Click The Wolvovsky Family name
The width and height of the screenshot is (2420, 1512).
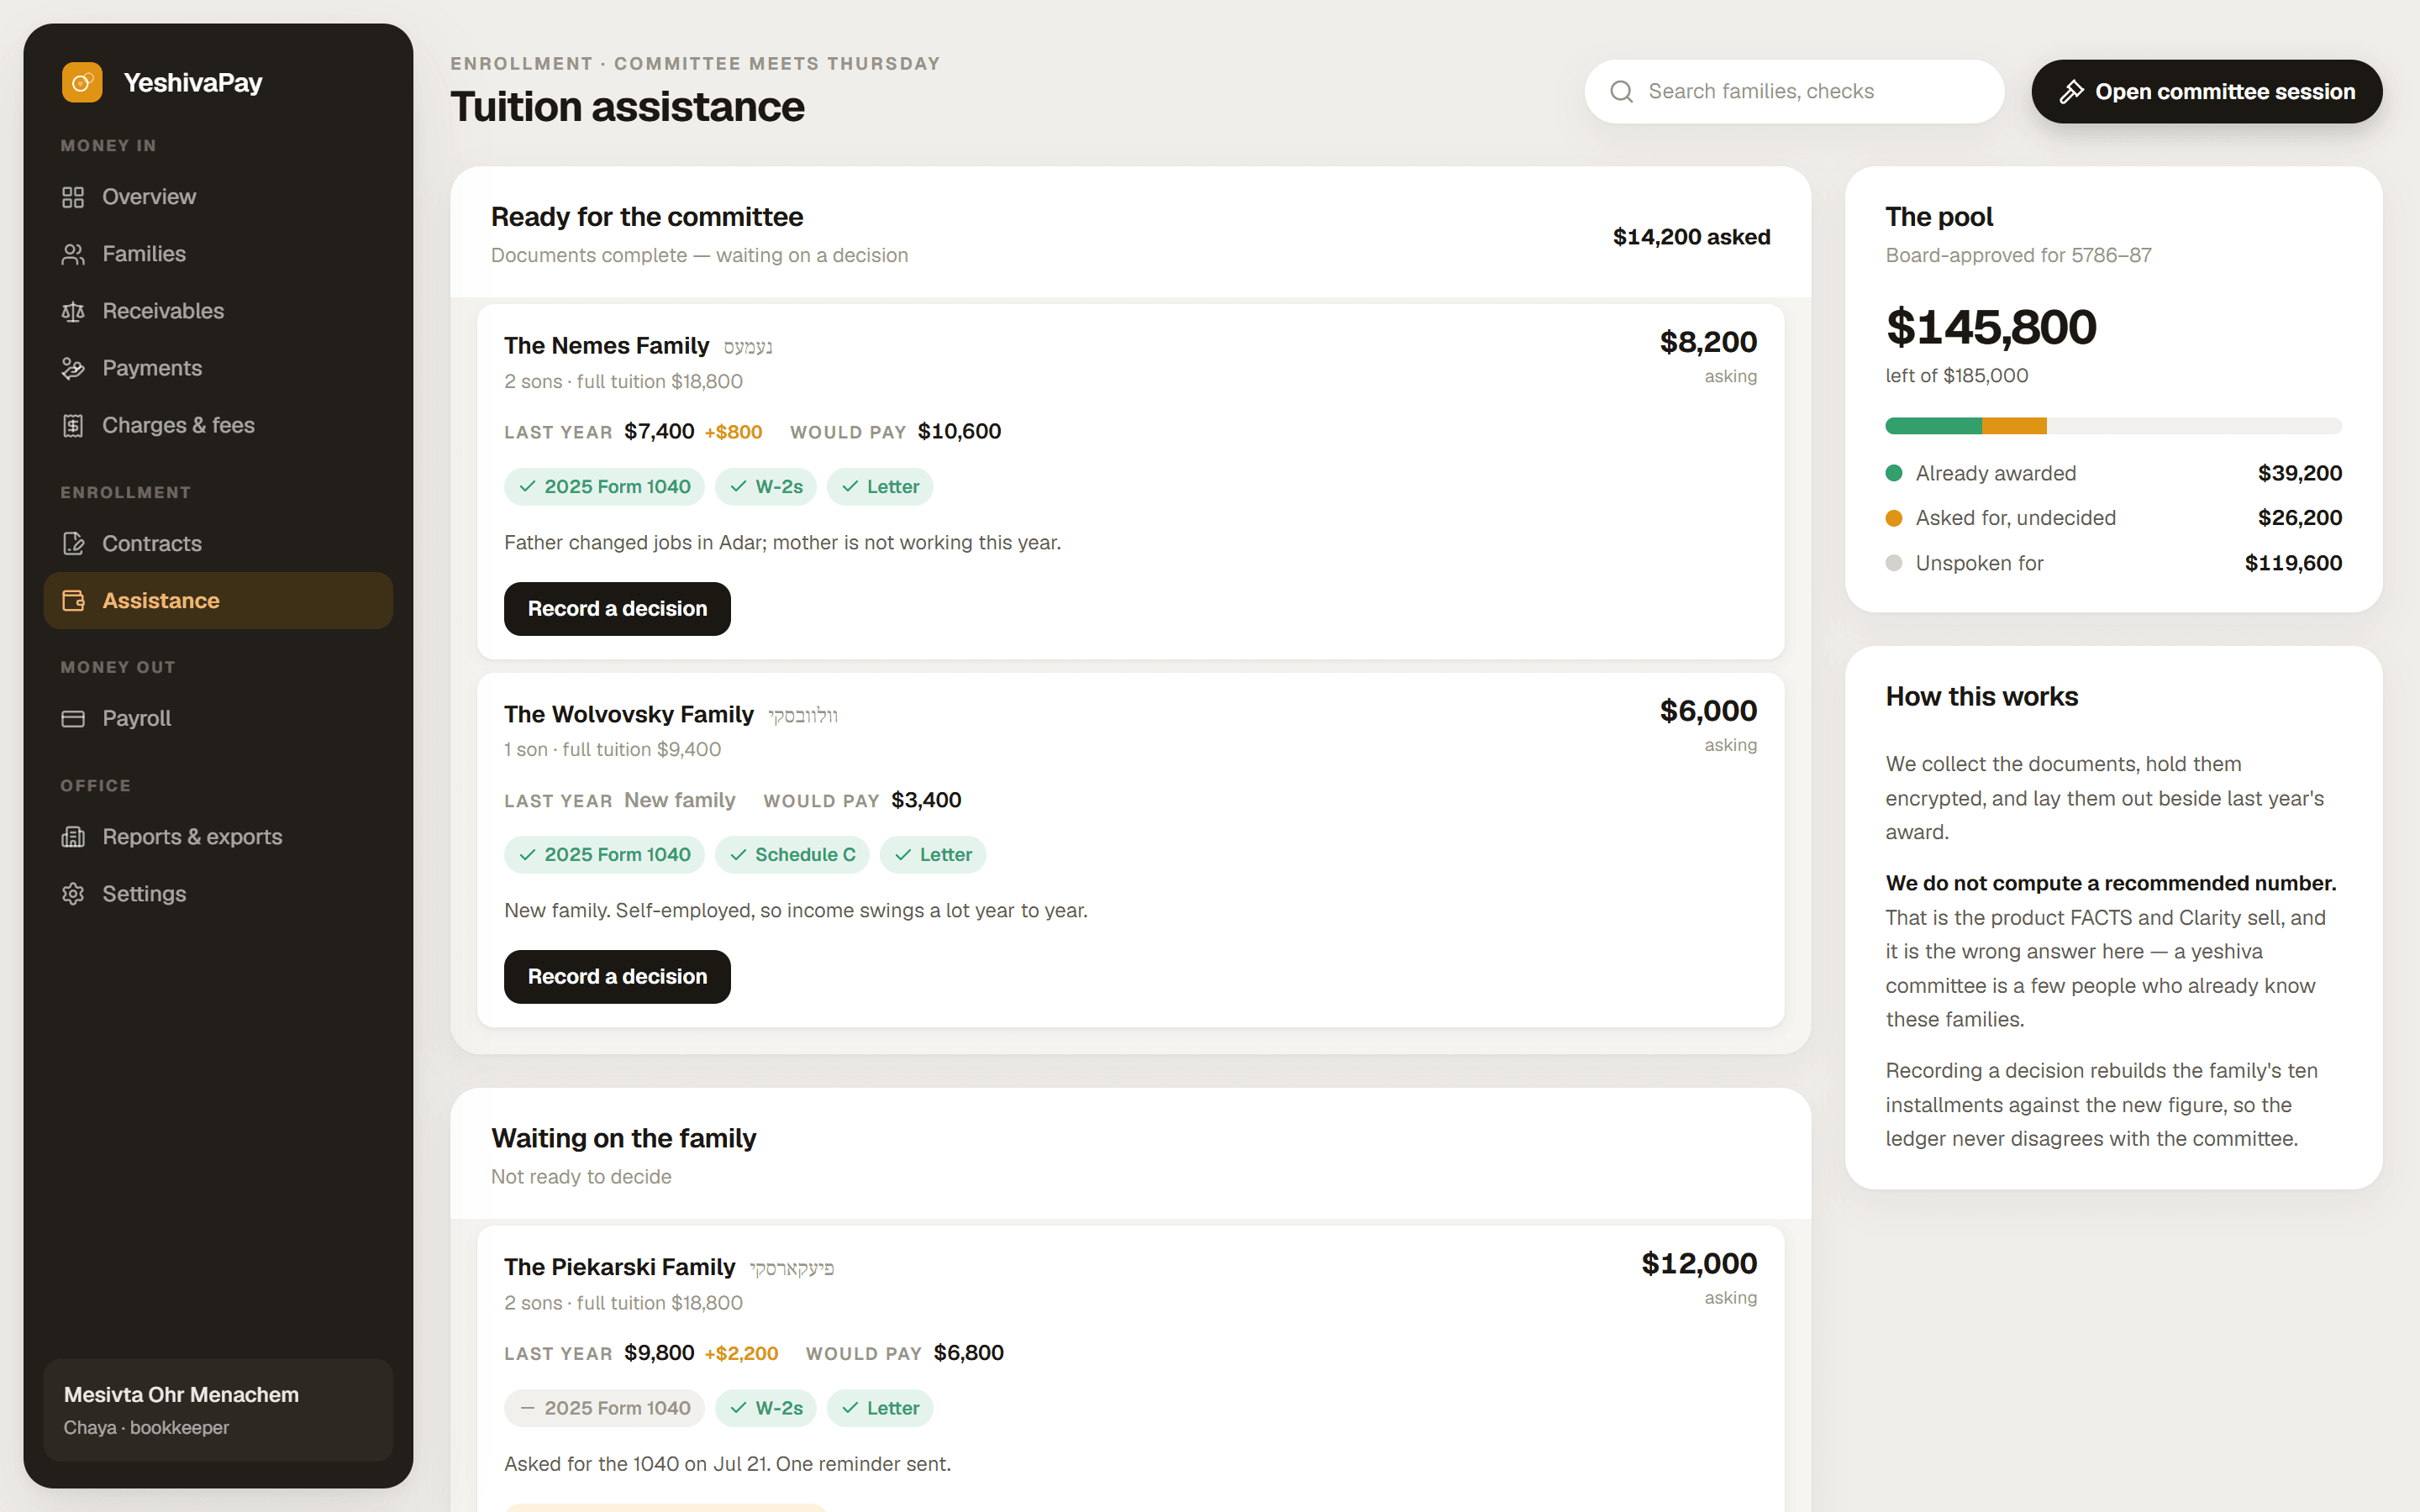click(x=629, y=714)
